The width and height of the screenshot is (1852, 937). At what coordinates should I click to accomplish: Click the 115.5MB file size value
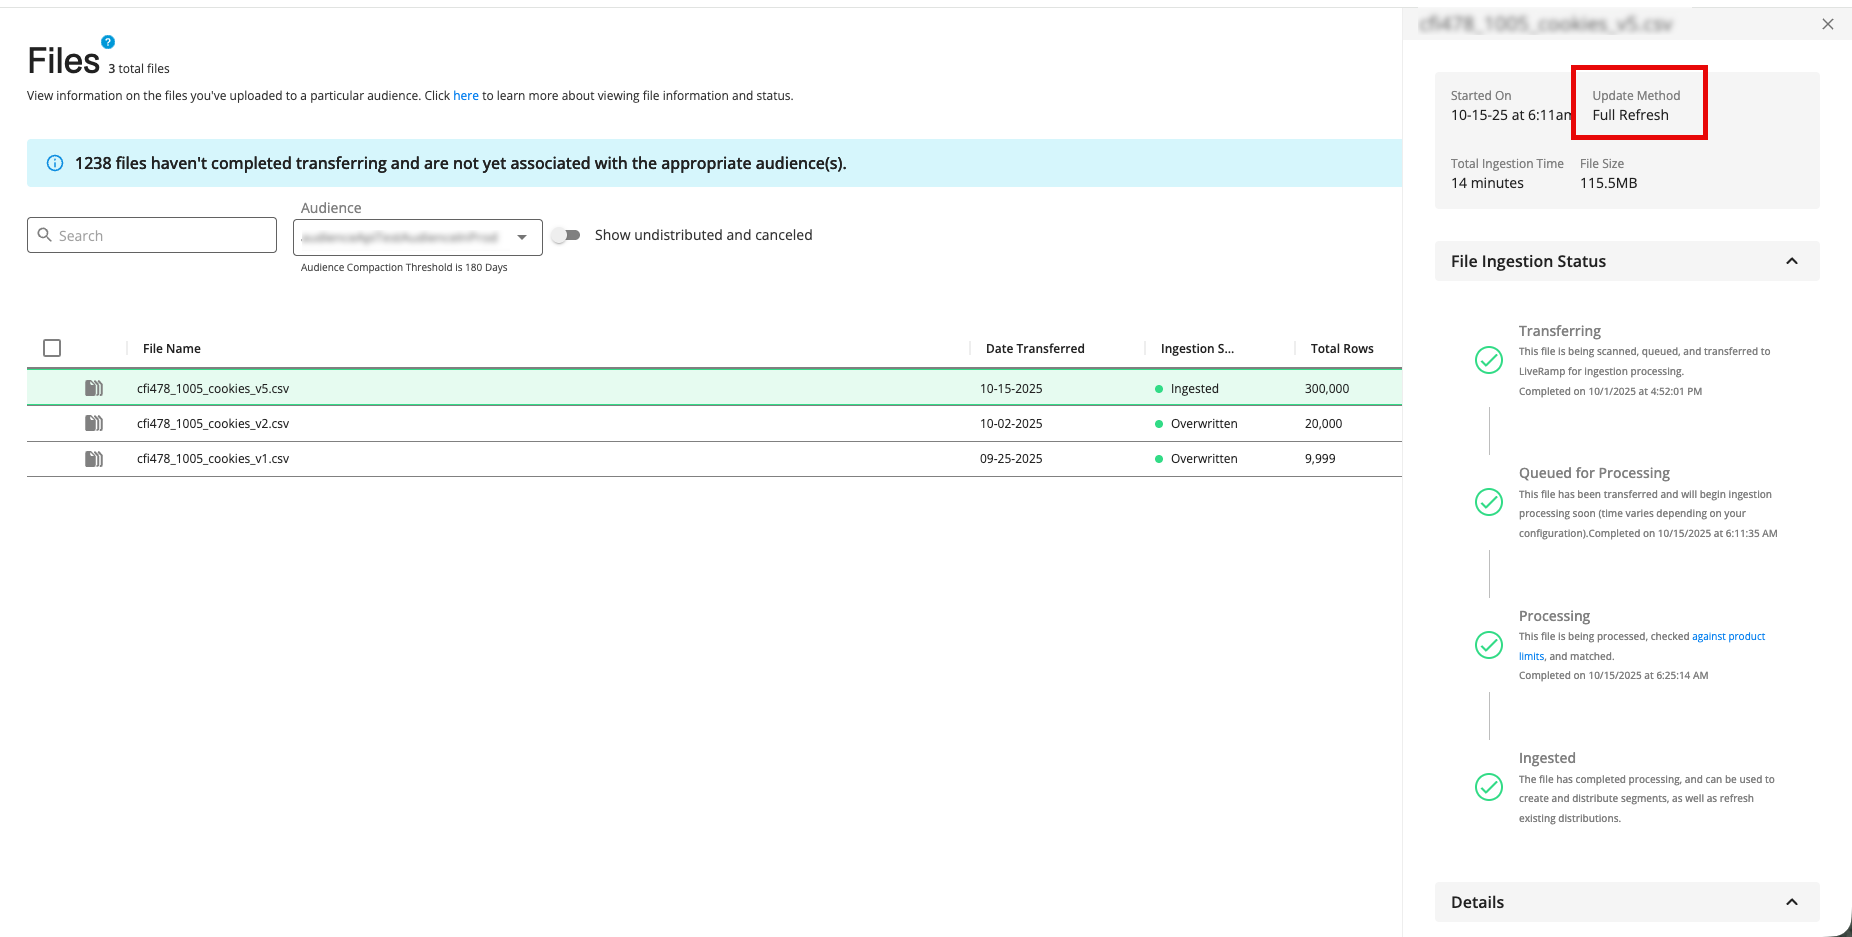coord(1608,183)
